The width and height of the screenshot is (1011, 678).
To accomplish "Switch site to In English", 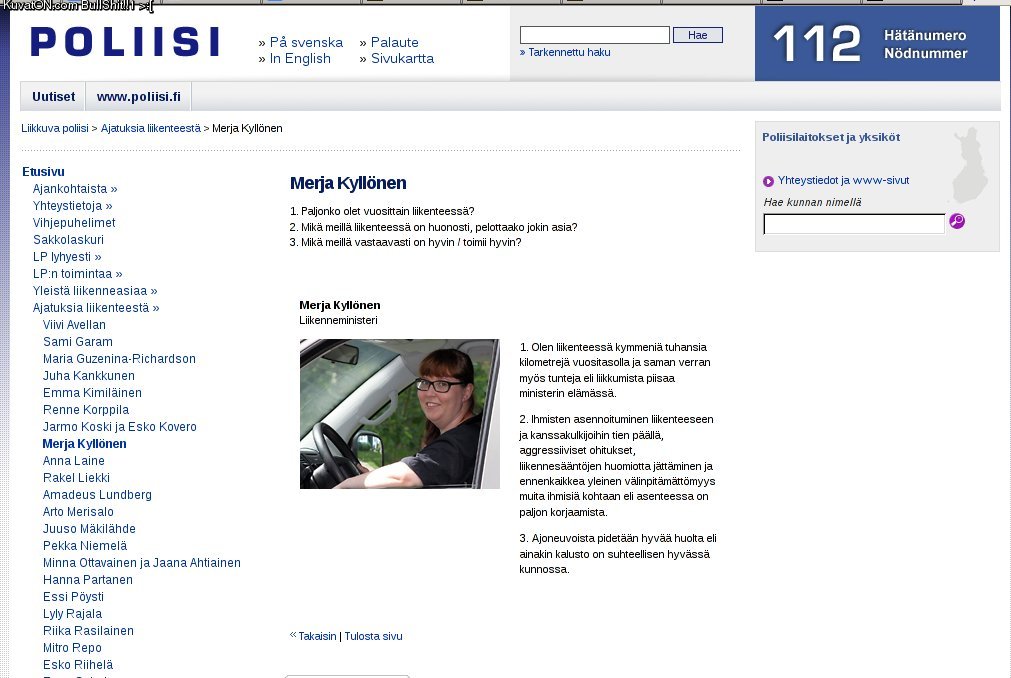I will coord(299,59).
